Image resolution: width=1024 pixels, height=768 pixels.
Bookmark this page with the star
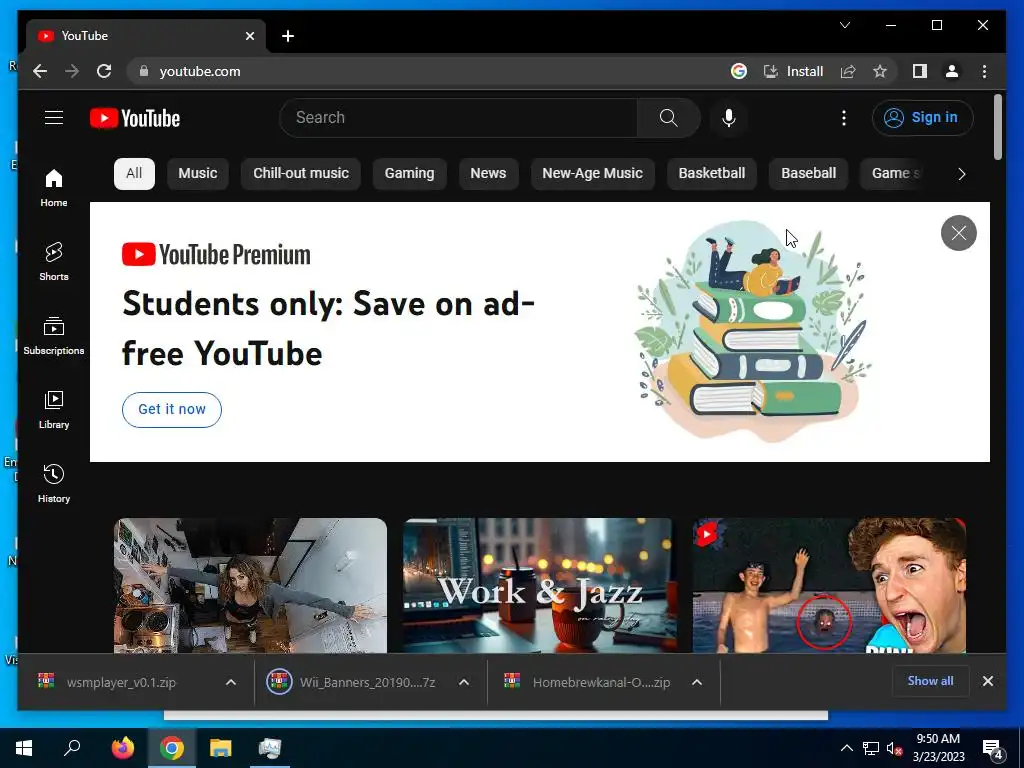(x=880, y=71)
